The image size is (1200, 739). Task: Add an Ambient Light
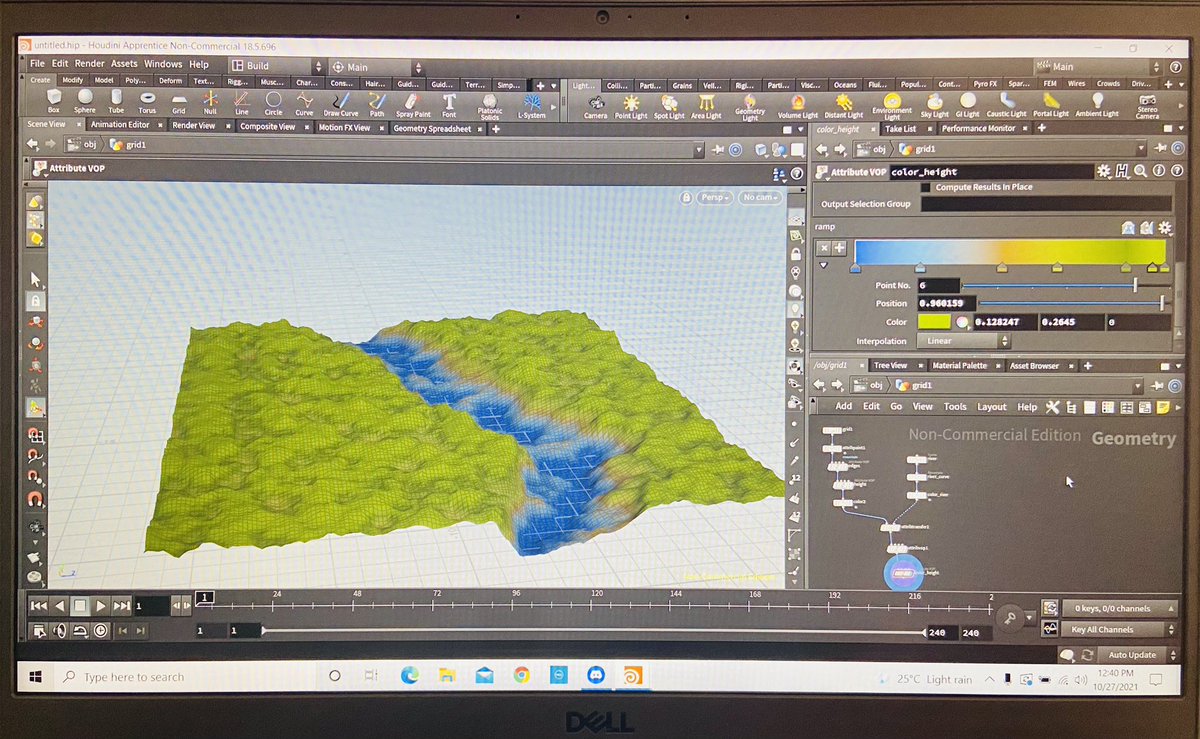tap(1097, 106)
